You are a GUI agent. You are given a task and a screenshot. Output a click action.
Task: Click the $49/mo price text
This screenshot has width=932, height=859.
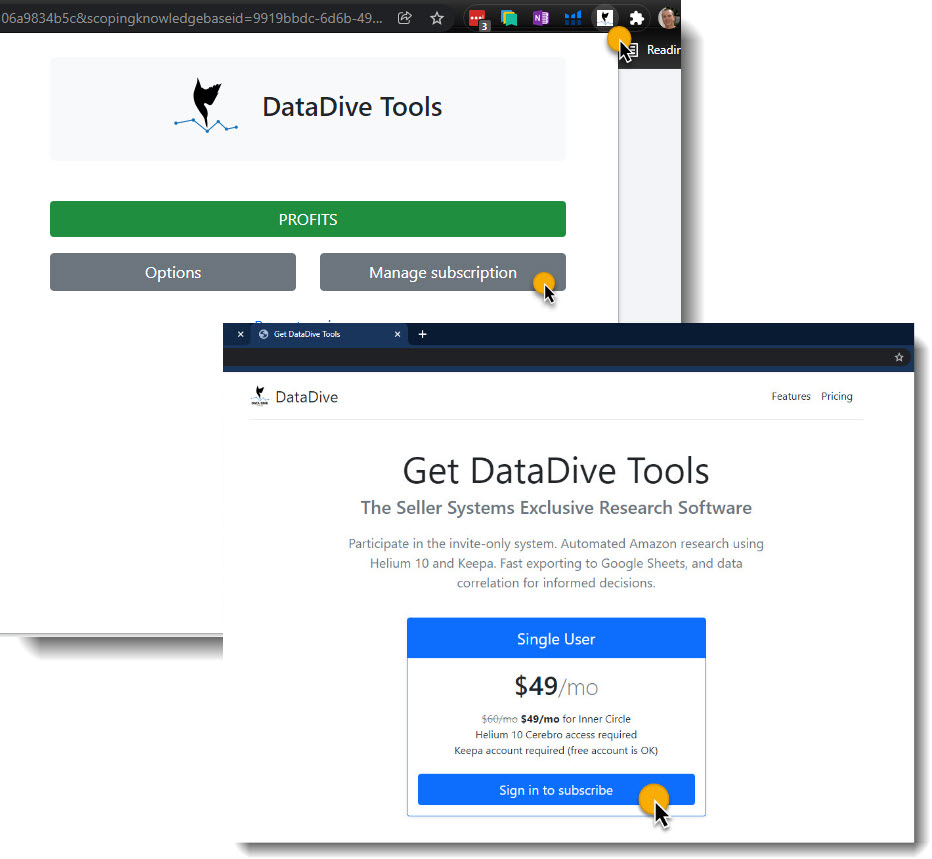pyautogui.click(x=556, y=687)
